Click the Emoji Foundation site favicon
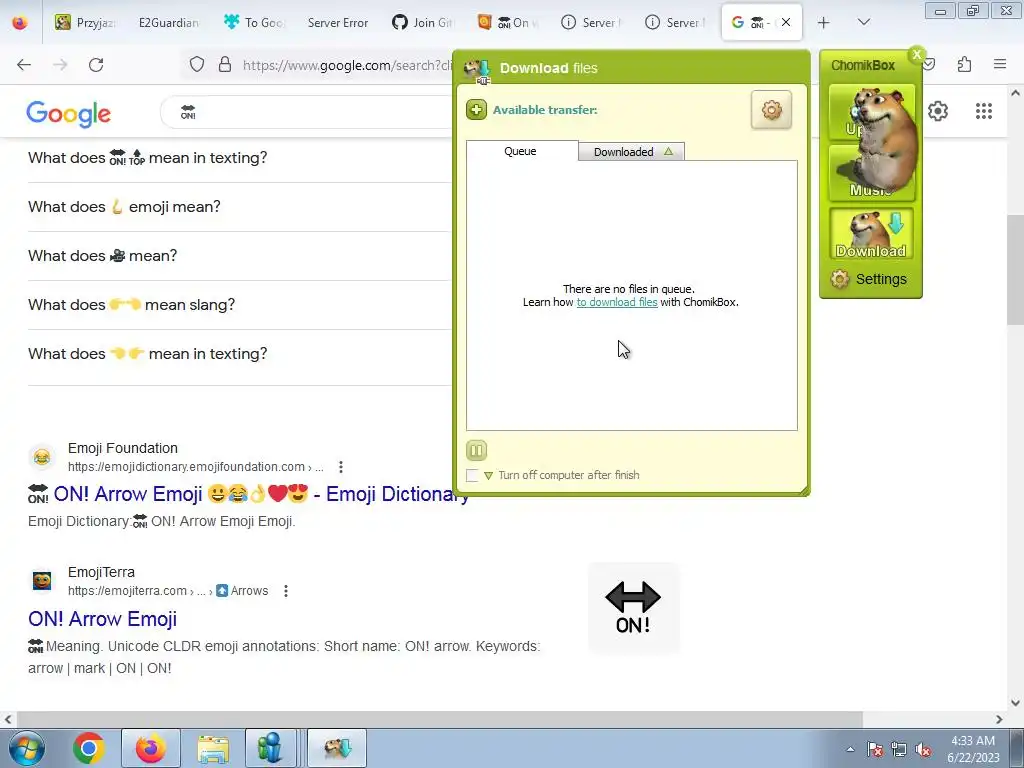Screen dimensions: 1024x768 [42, 457]
